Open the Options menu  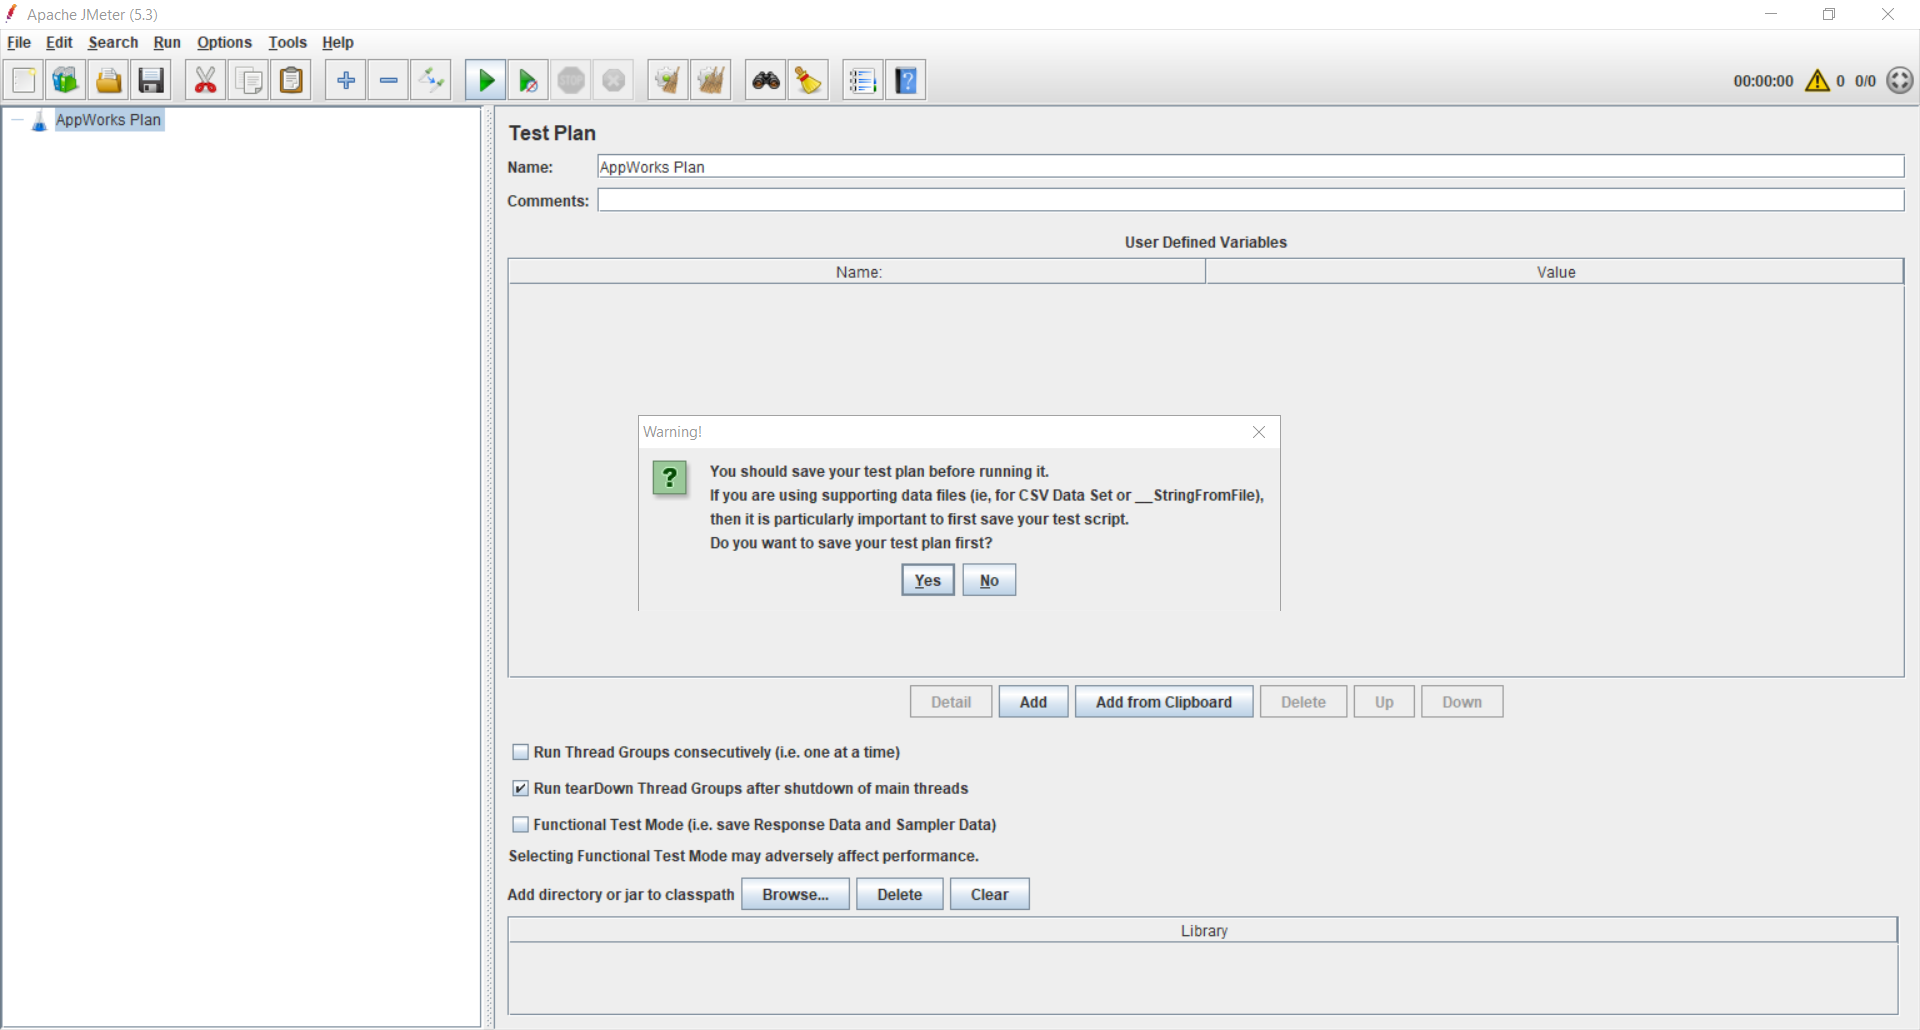tap(224, 42)
